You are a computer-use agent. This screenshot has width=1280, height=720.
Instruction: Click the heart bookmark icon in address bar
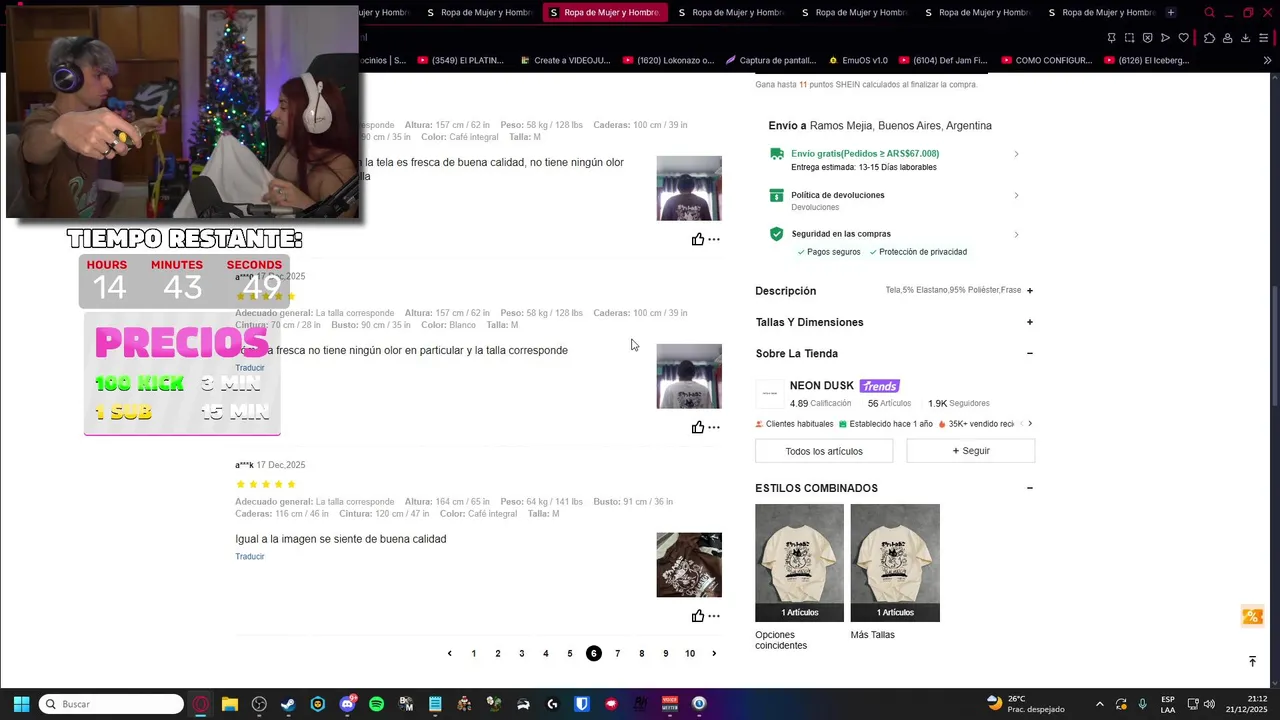point(1183,38)
